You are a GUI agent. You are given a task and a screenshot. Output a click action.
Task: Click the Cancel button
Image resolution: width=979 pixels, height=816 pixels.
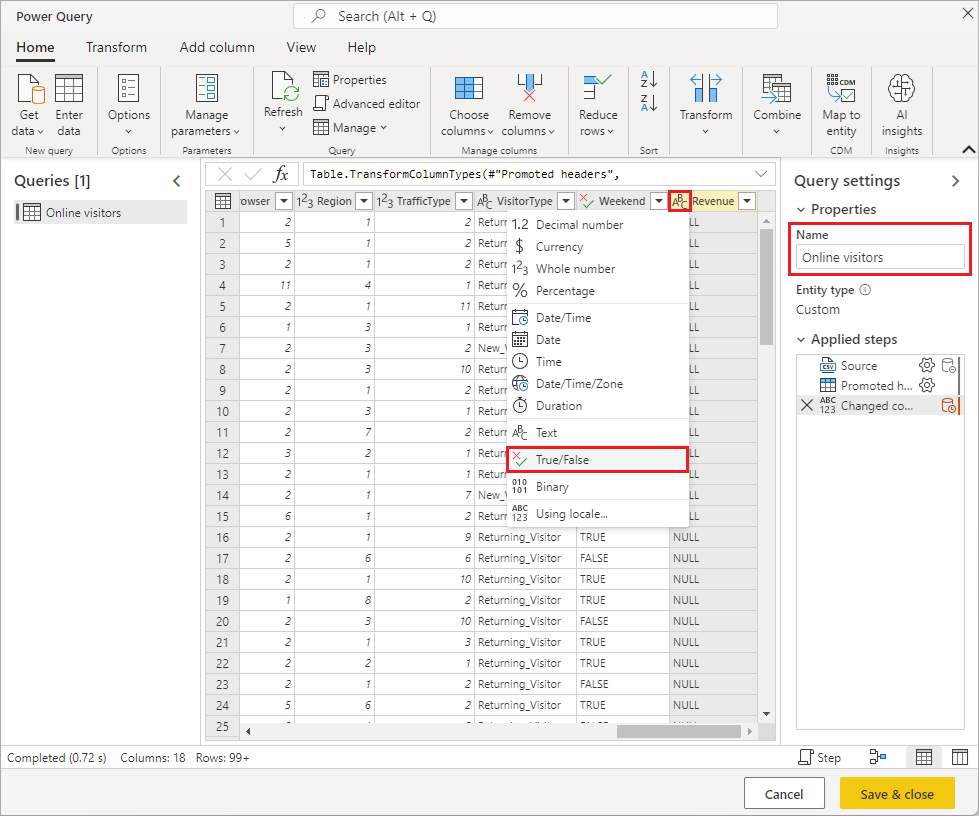click(784, 794)
